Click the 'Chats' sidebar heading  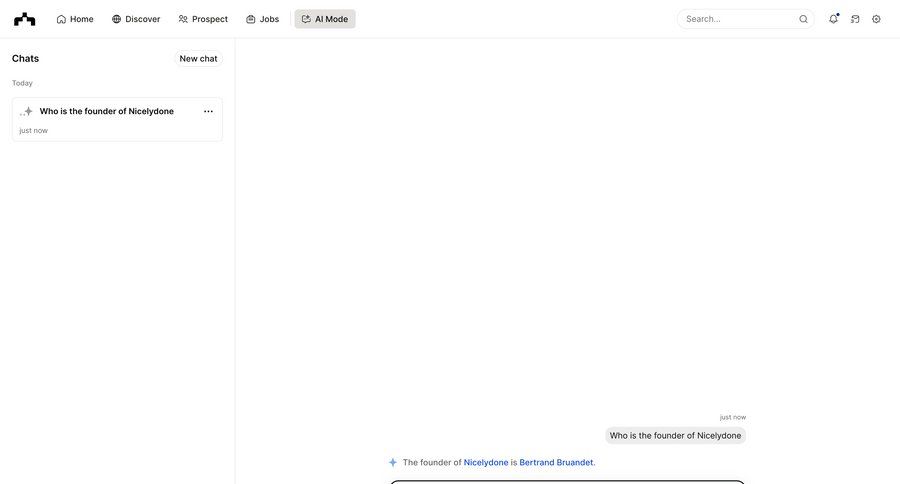[25, 59]
